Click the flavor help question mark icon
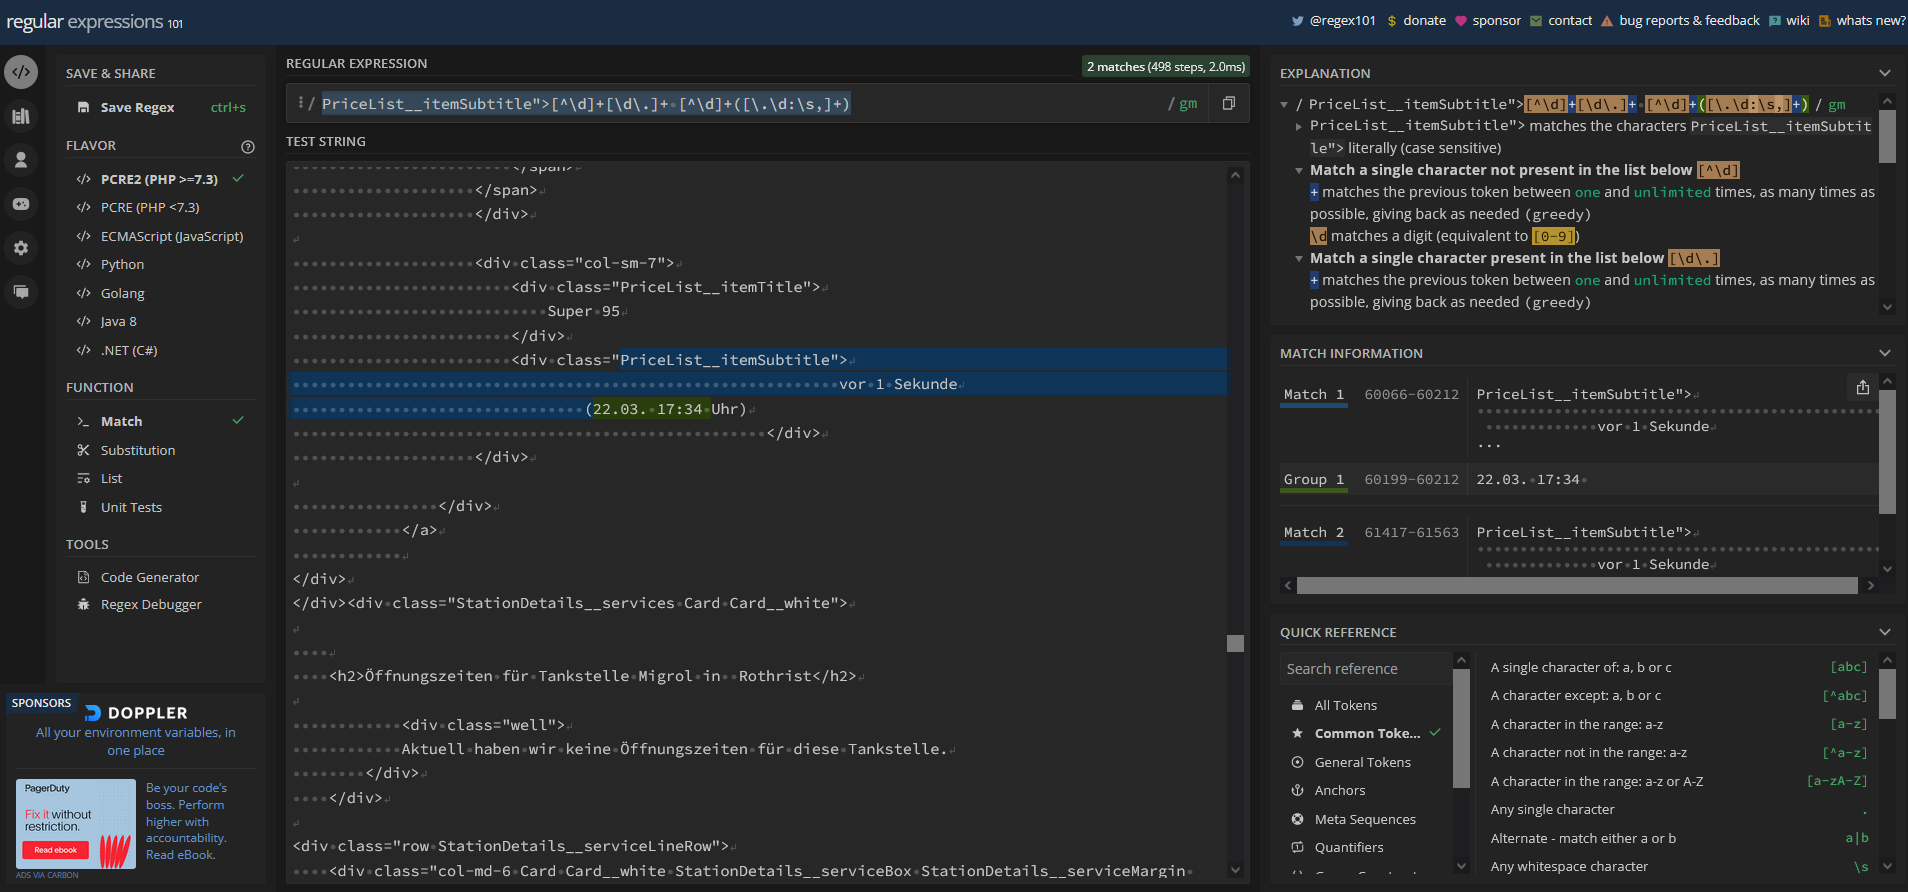The image size is (1908, 892). click(x=248, y=146)
